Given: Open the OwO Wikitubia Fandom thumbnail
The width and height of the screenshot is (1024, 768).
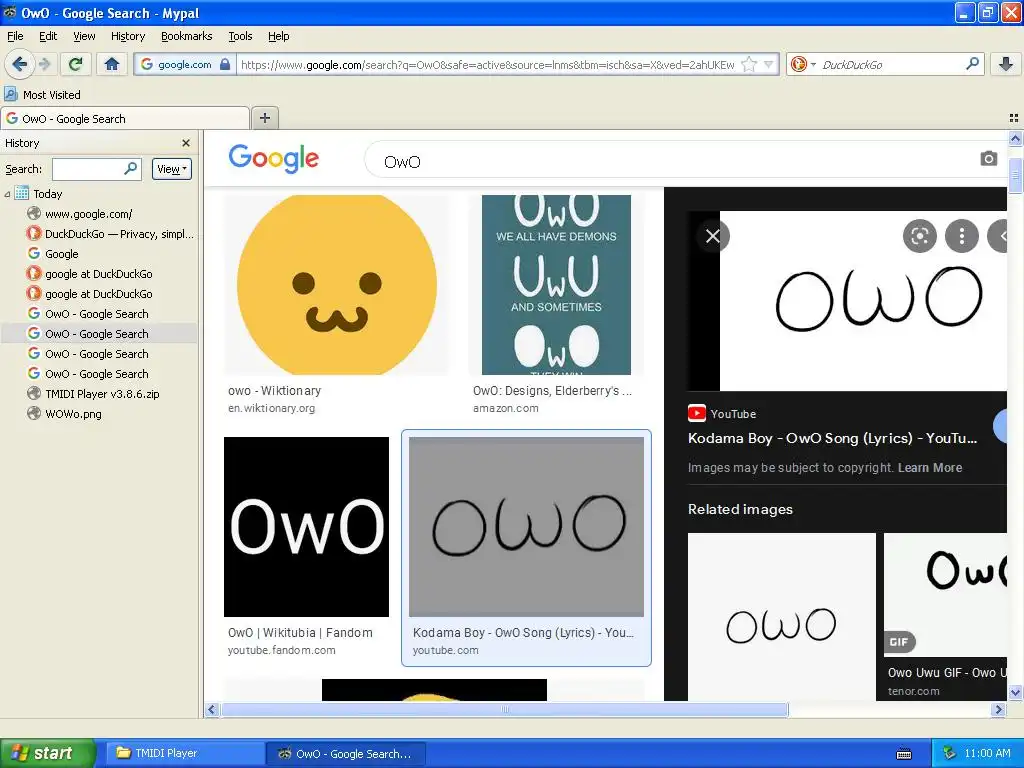Looking at the screenshot, I should (306, 526).
